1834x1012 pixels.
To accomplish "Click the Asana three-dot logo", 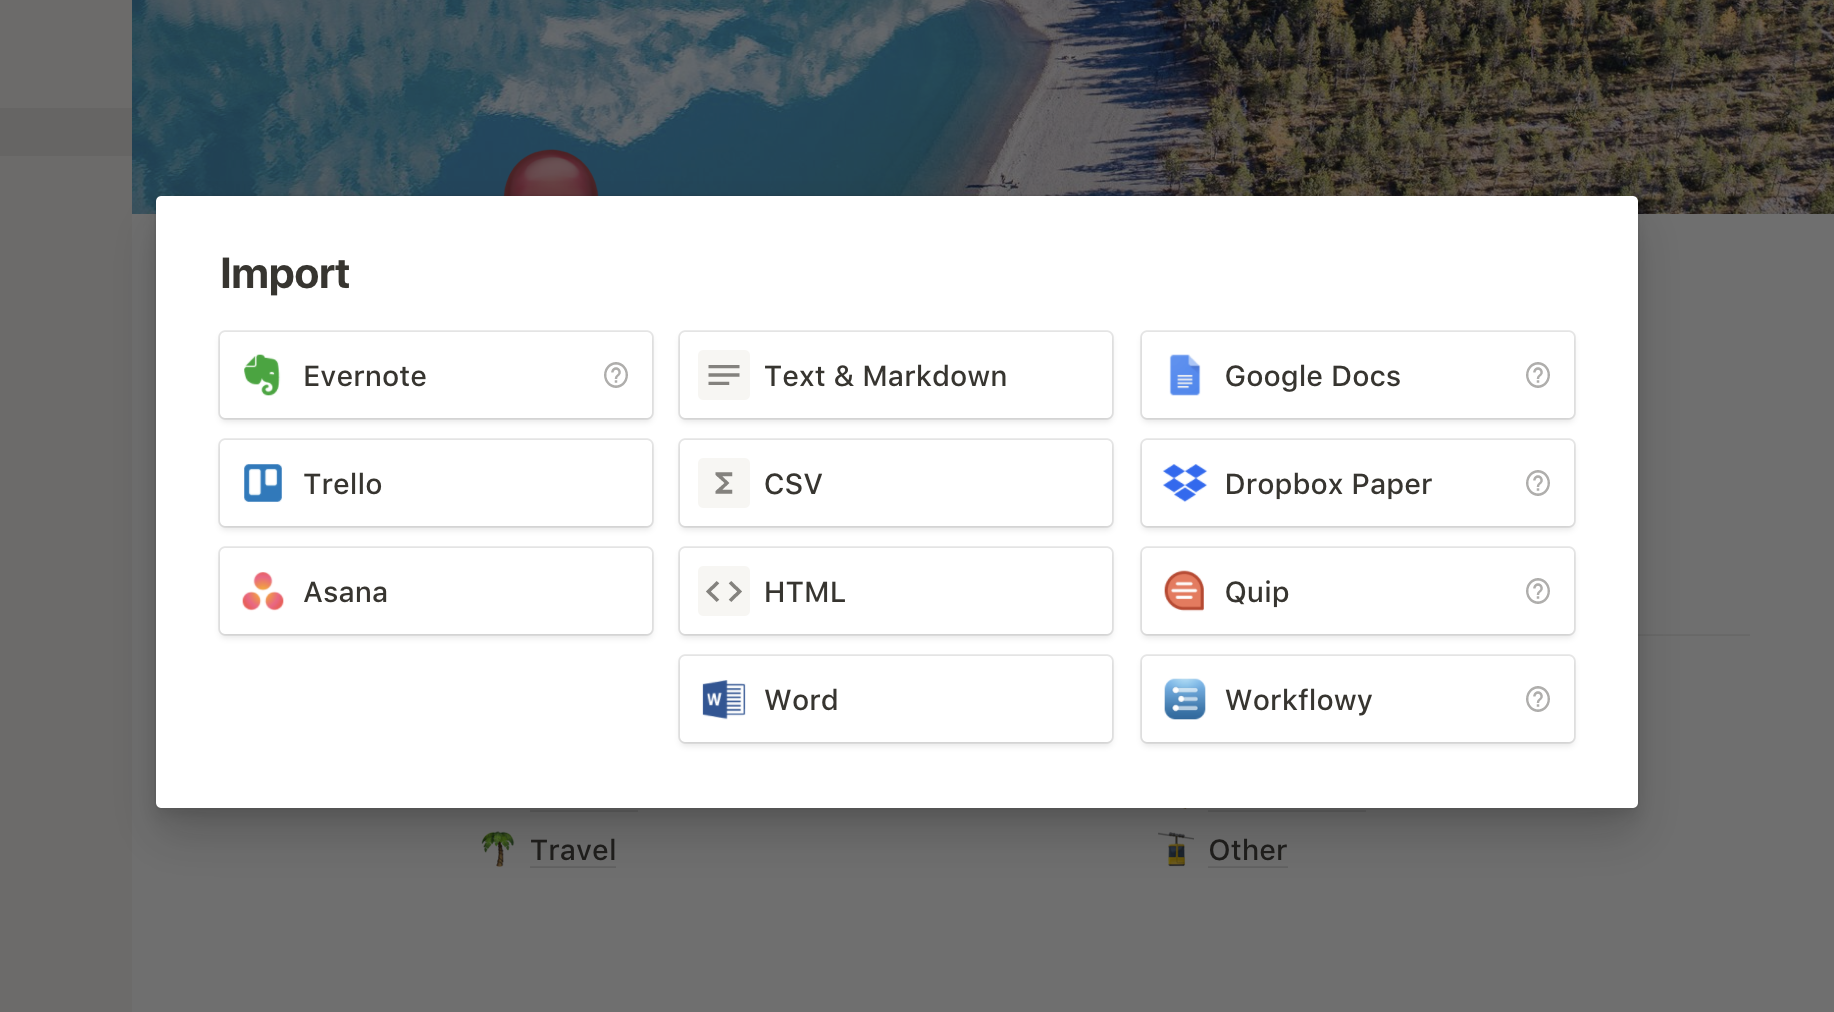I will 263,591.
